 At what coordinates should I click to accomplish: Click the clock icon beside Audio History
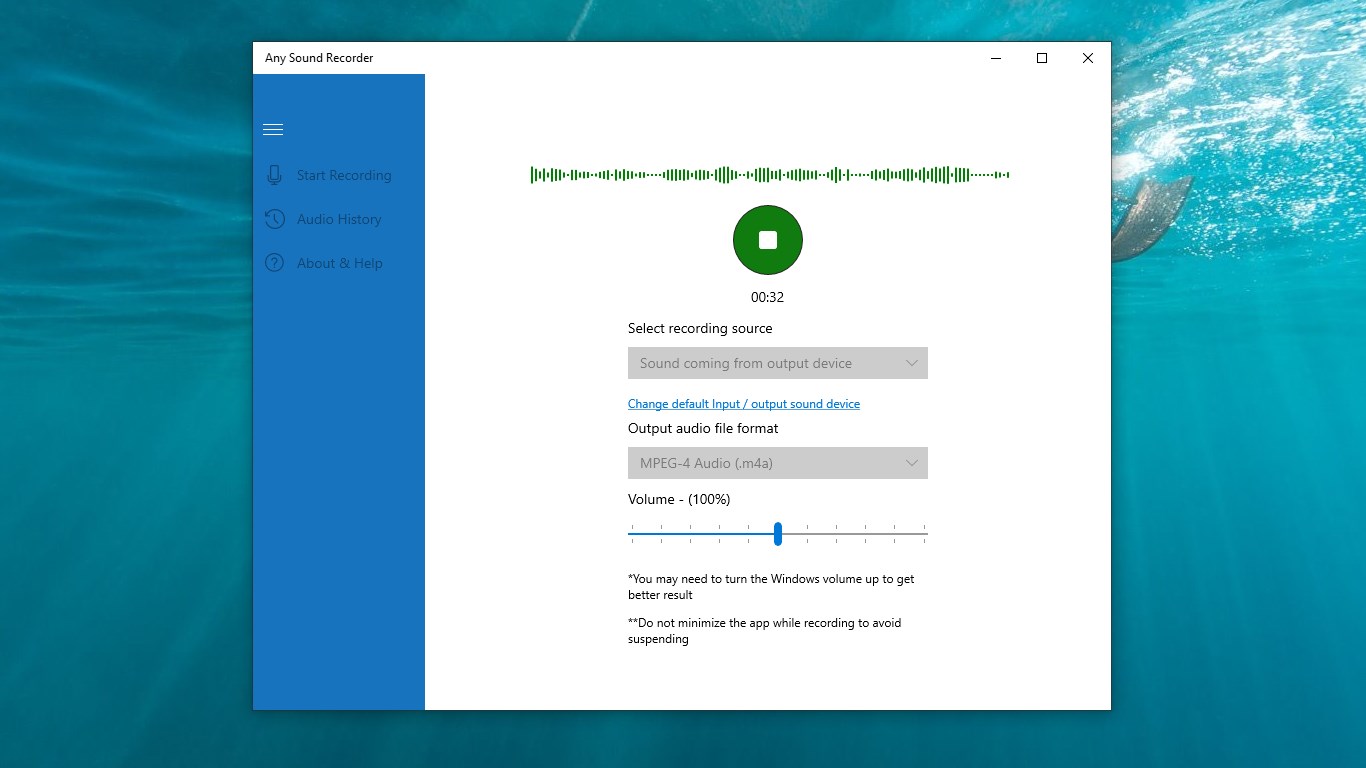(273, 219)
